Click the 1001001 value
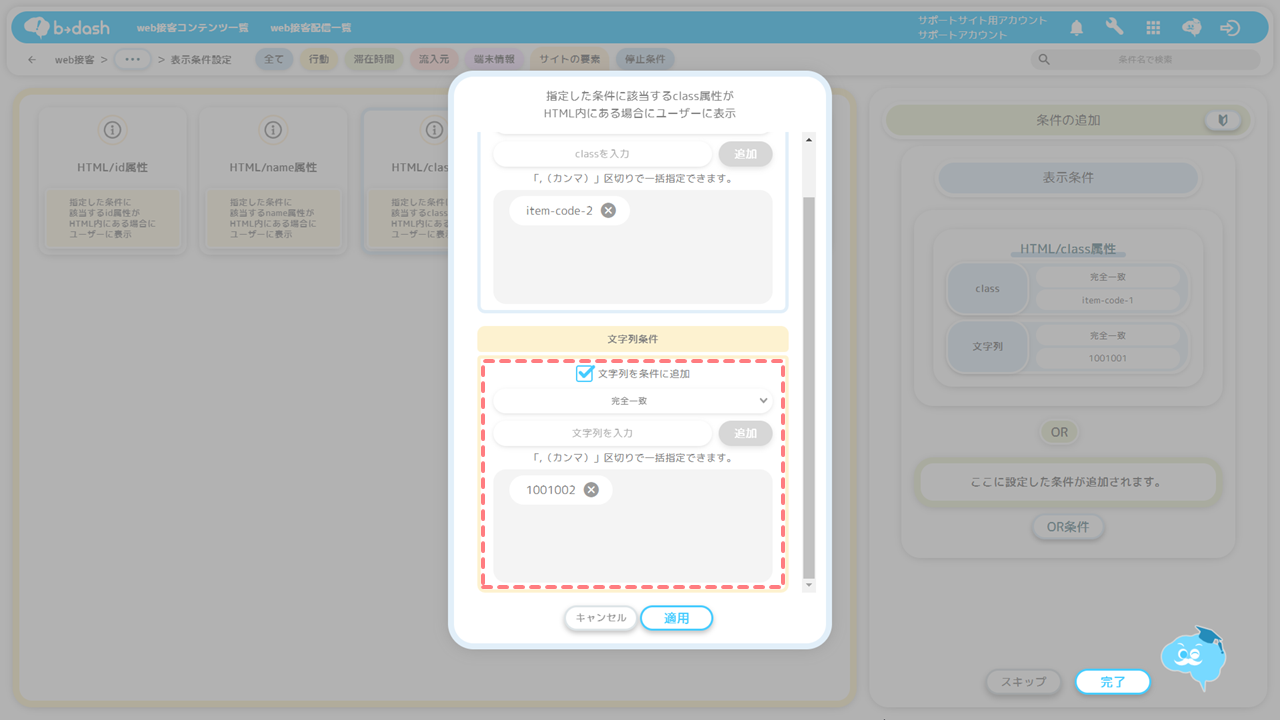 (x=1107, y=358)
